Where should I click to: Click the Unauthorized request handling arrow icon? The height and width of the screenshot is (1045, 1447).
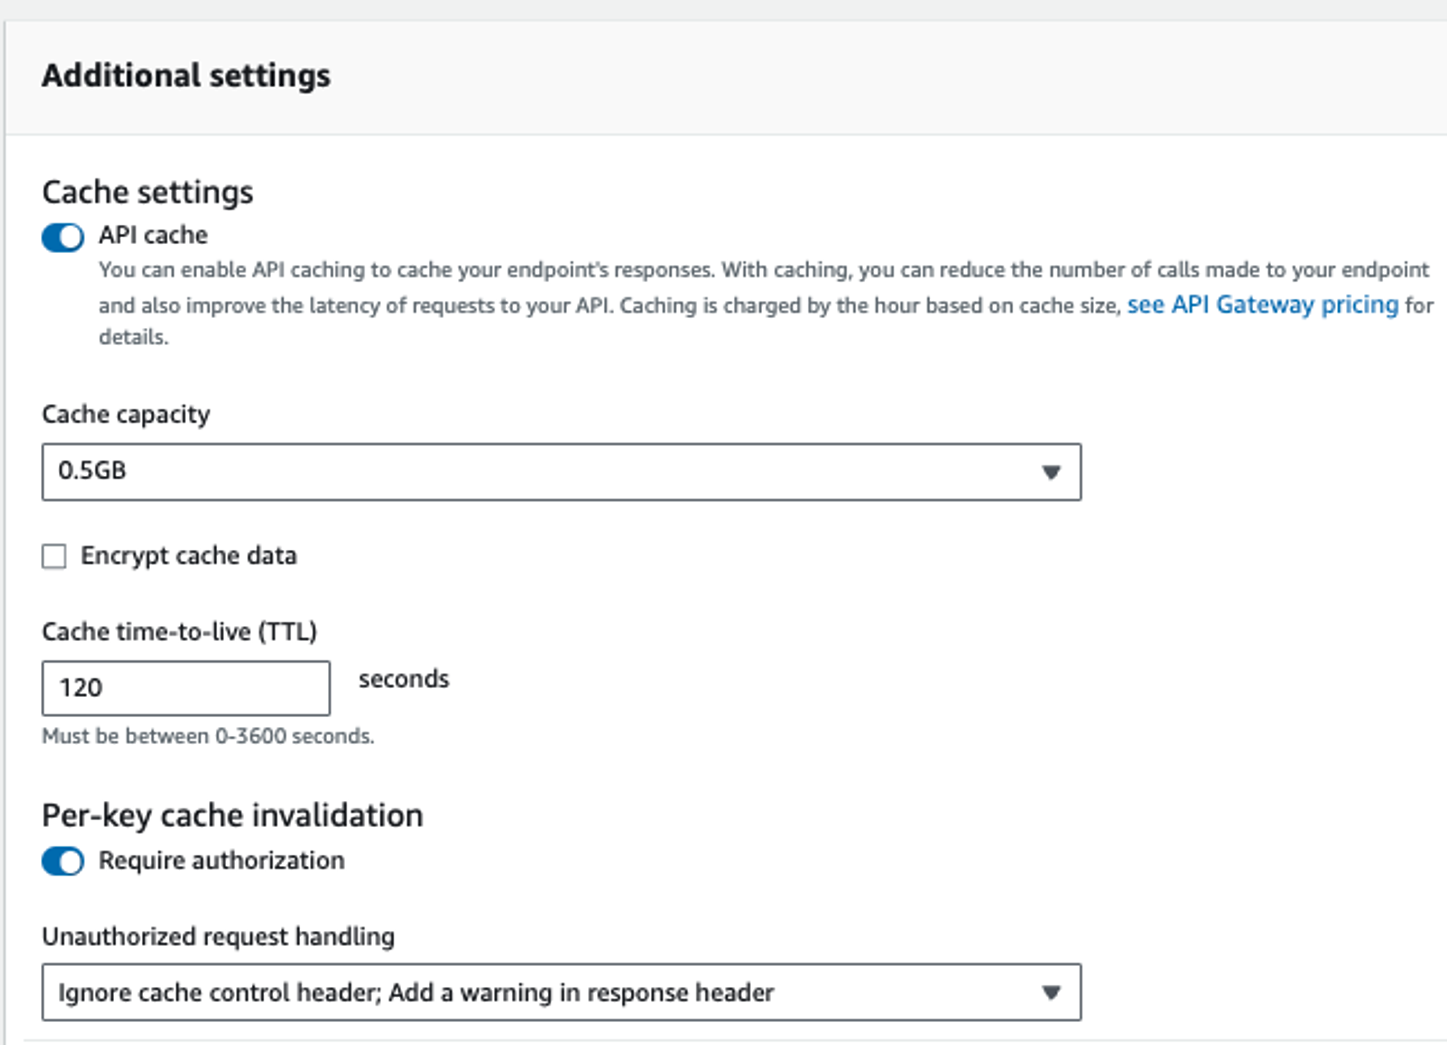coord(1050,993)
